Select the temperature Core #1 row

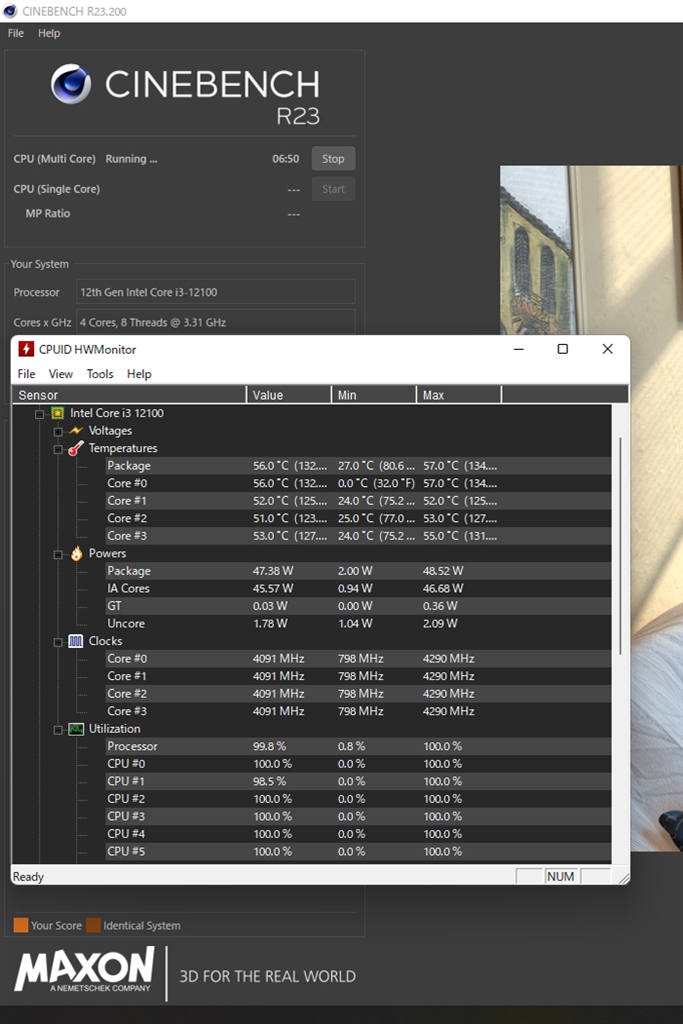pyautogui.click(x=358, y=501)
